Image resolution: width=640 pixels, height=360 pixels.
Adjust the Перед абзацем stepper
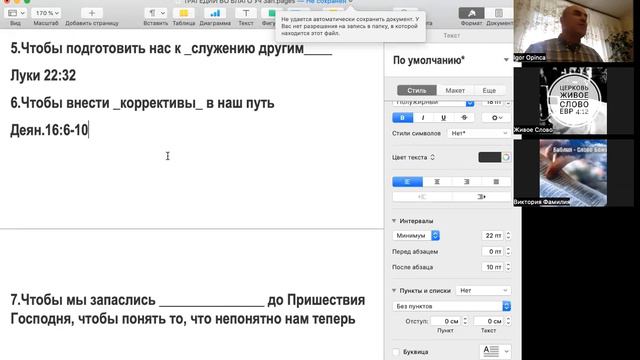(508, 251)
